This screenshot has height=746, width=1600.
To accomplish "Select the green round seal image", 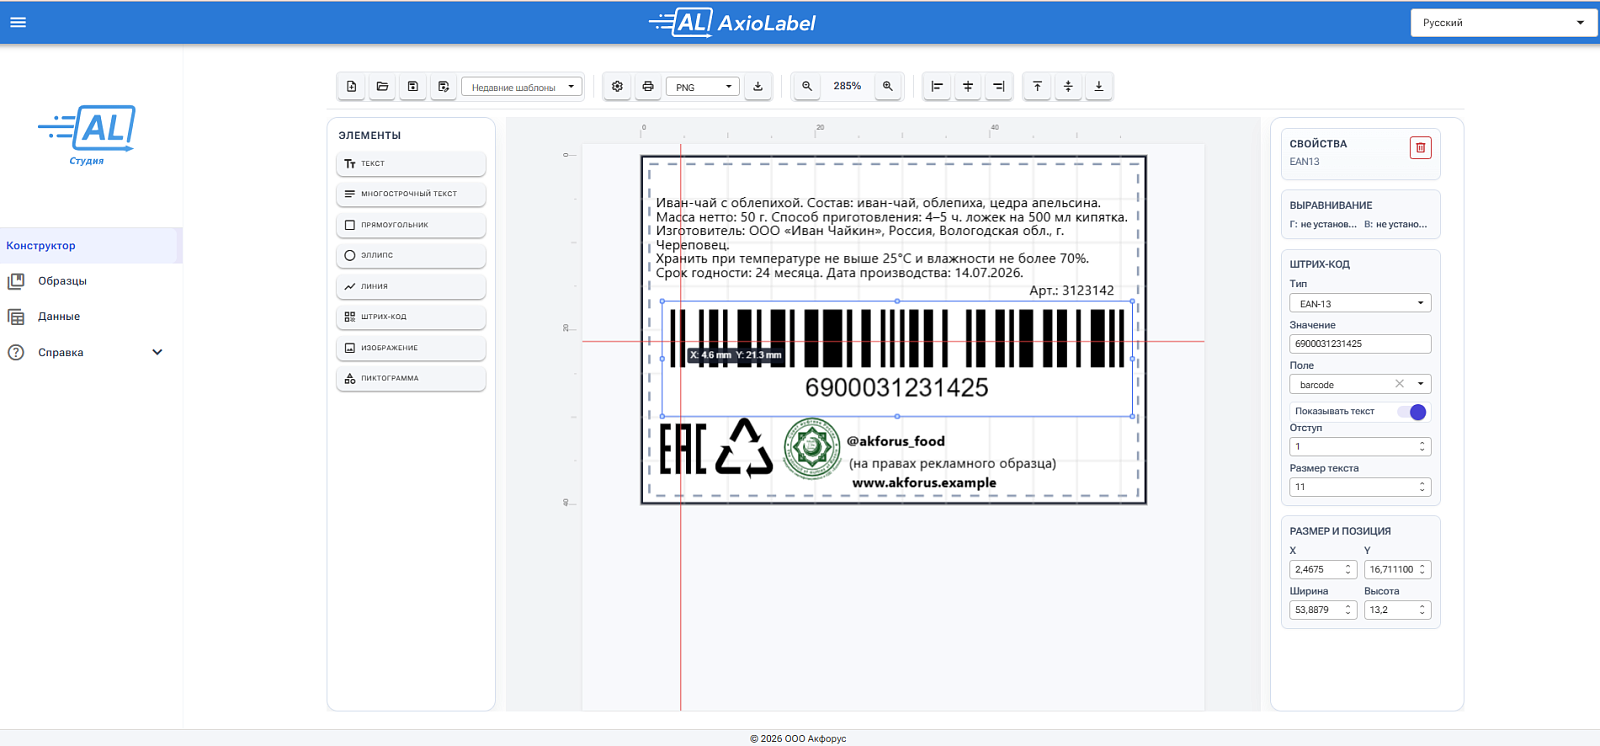I will [811, 448].
